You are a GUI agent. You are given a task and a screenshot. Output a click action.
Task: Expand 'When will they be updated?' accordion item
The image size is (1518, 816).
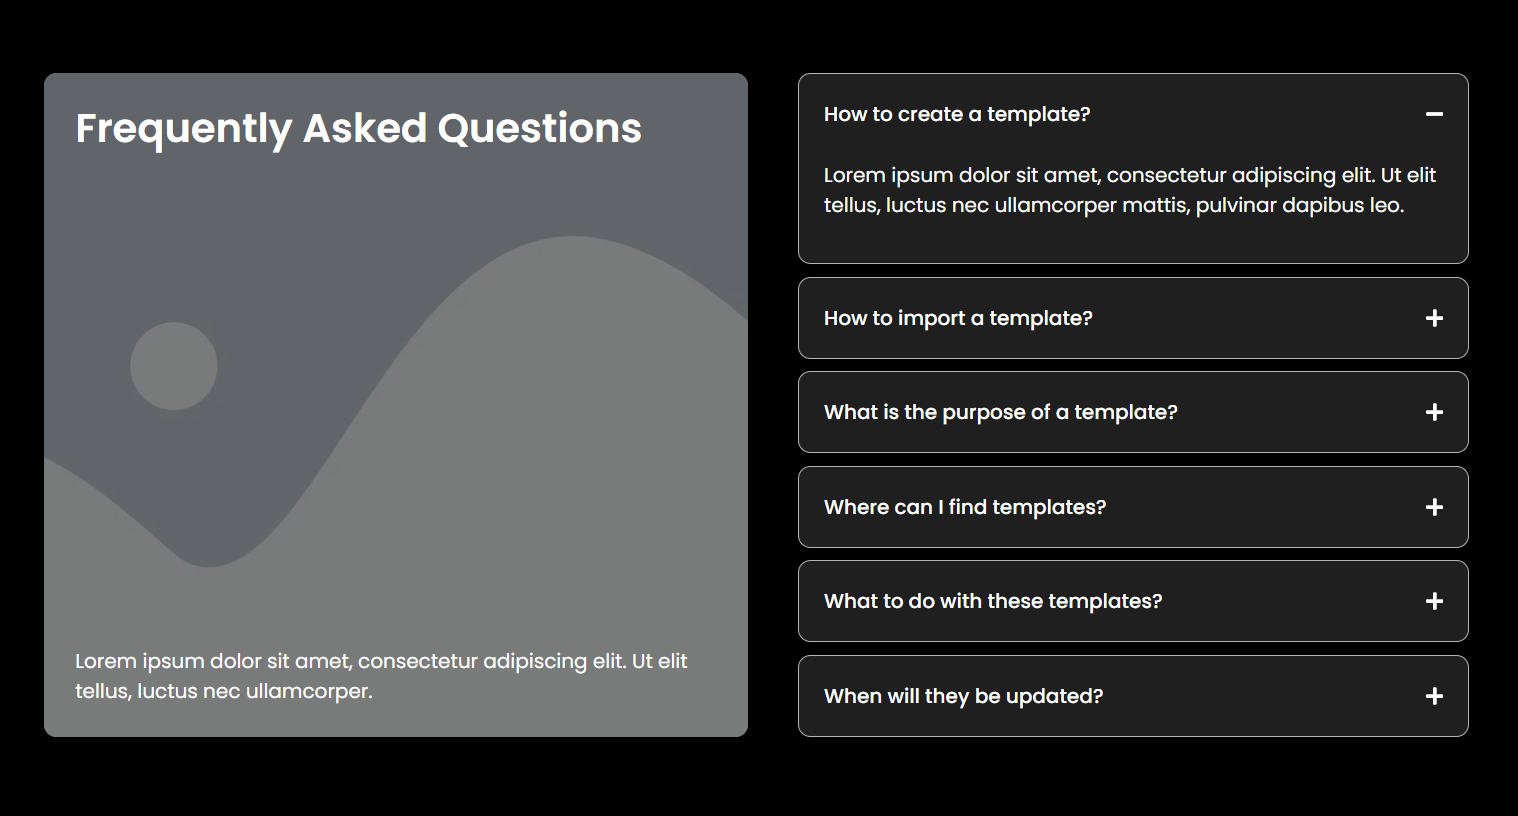(1133, 696)
